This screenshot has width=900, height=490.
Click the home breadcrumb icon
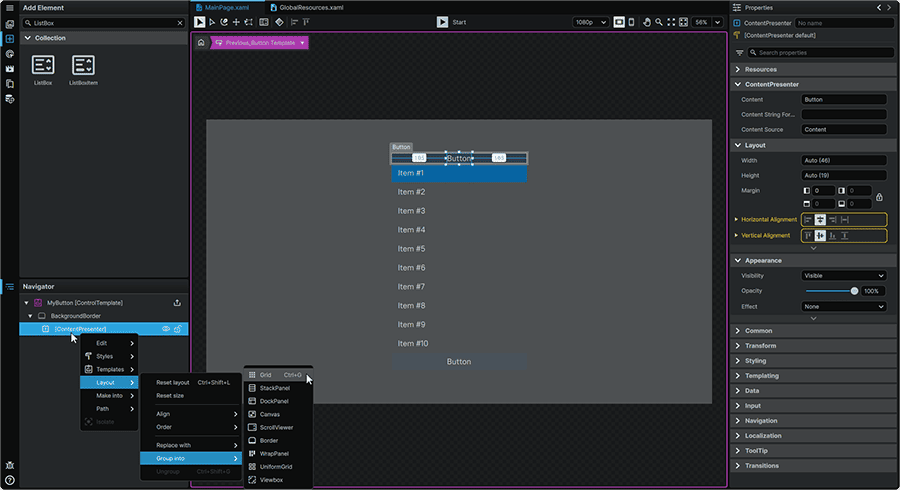pyautogui.click(x=201, y=42)
